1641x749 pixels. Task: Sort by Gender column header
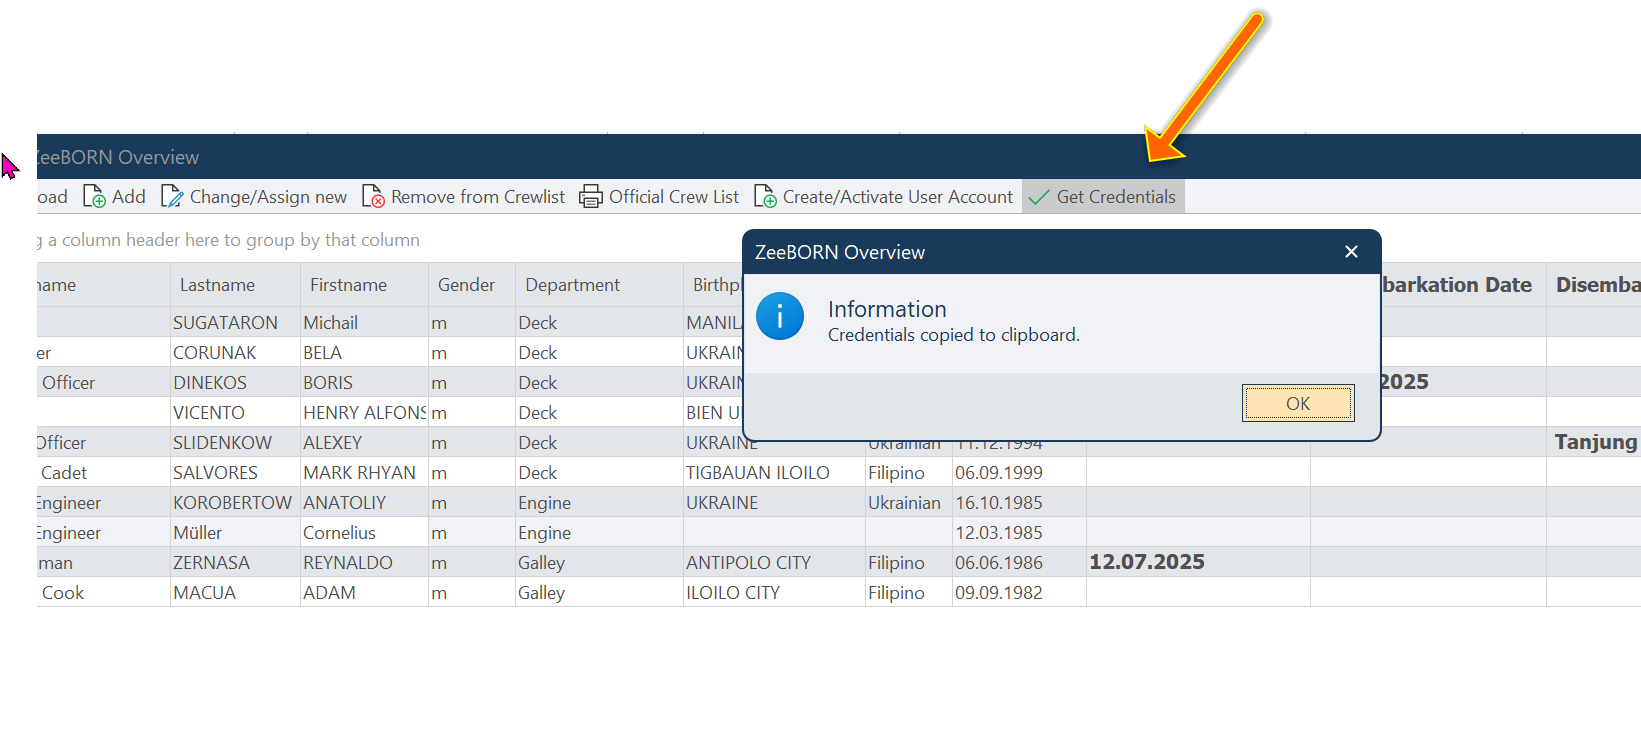pyautogui.click(x=472, y=285)
